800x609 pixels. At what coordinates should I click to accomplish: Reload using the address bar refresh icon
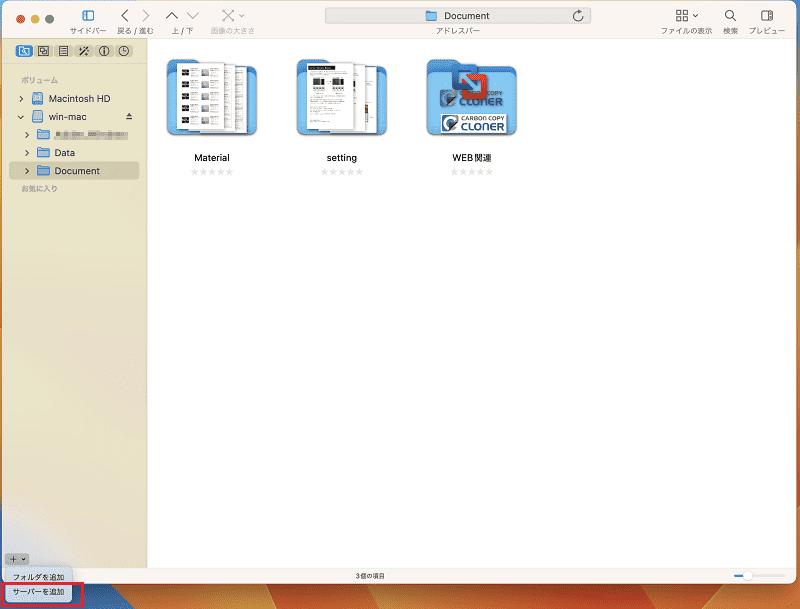pyautogui.click(x=578, y=16)
